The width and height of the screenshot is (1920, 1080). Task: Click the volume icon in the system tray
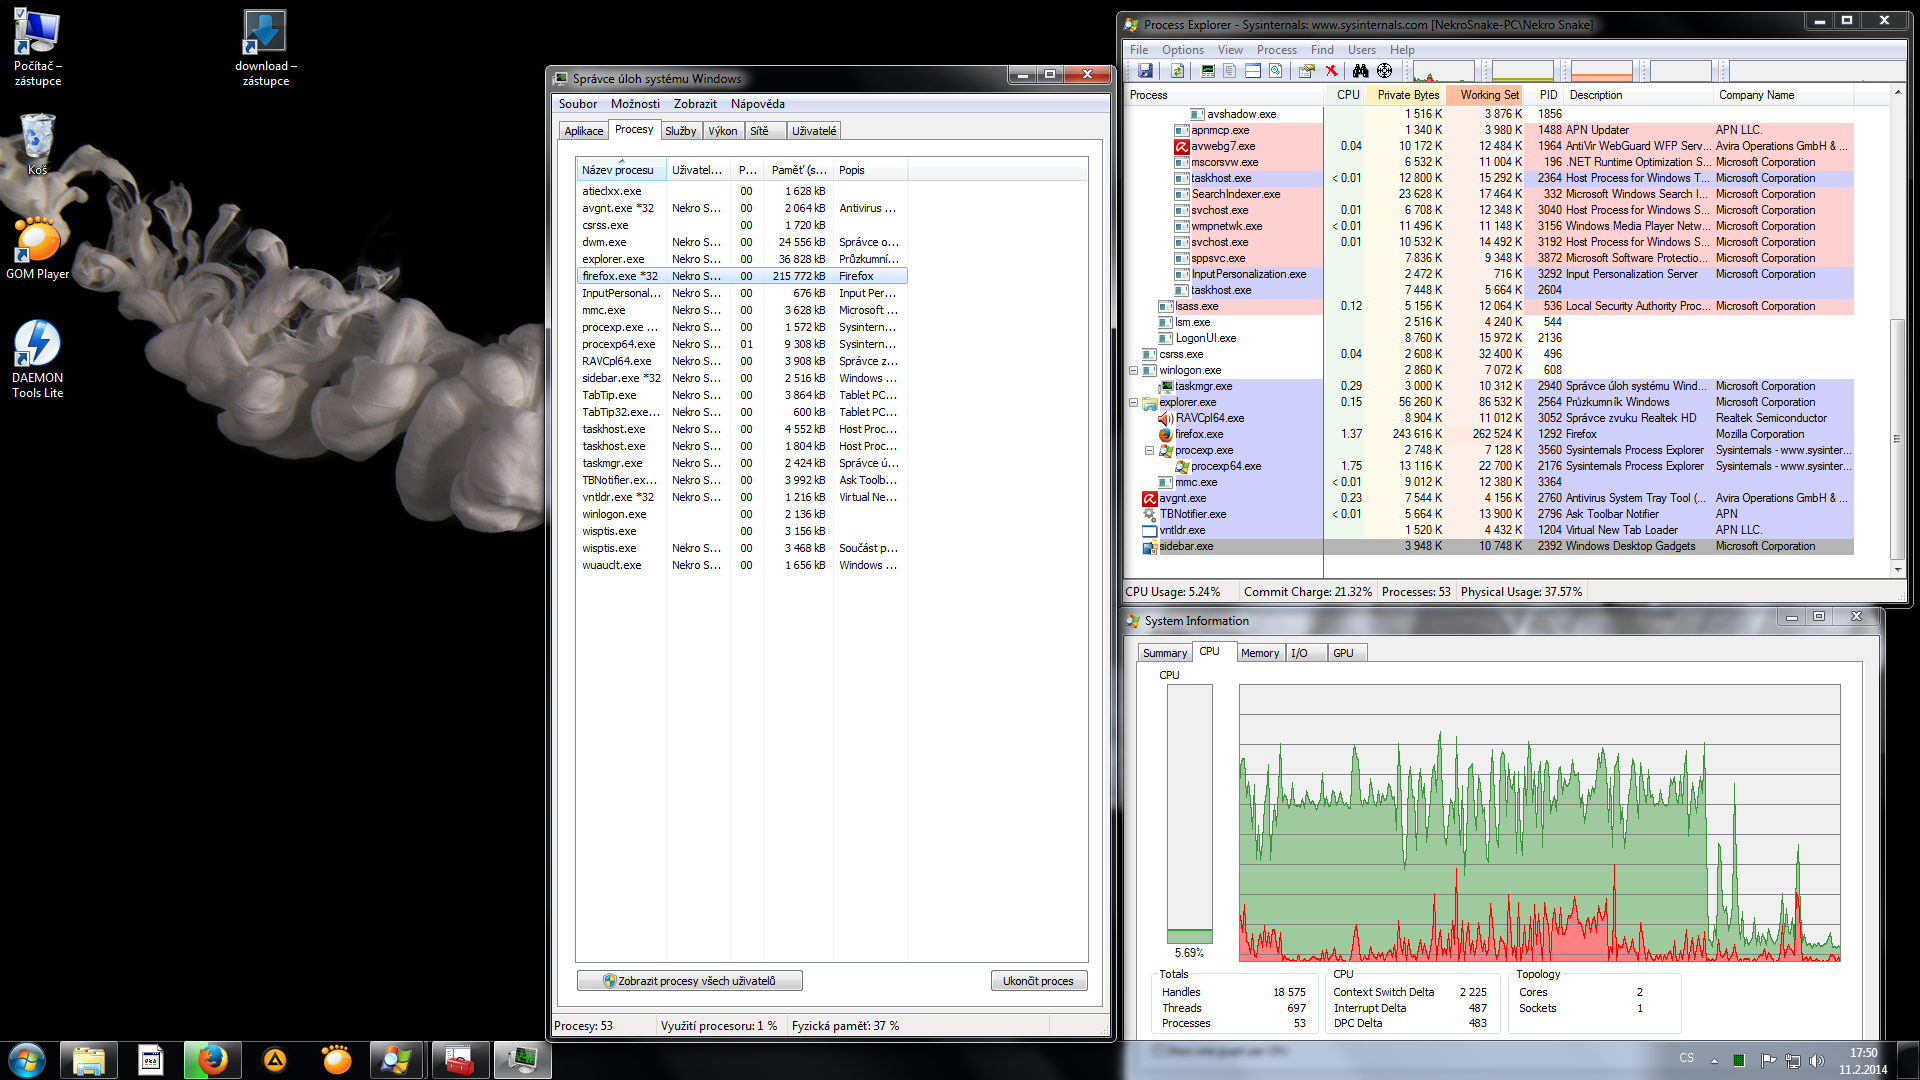click(1817, 1060)
